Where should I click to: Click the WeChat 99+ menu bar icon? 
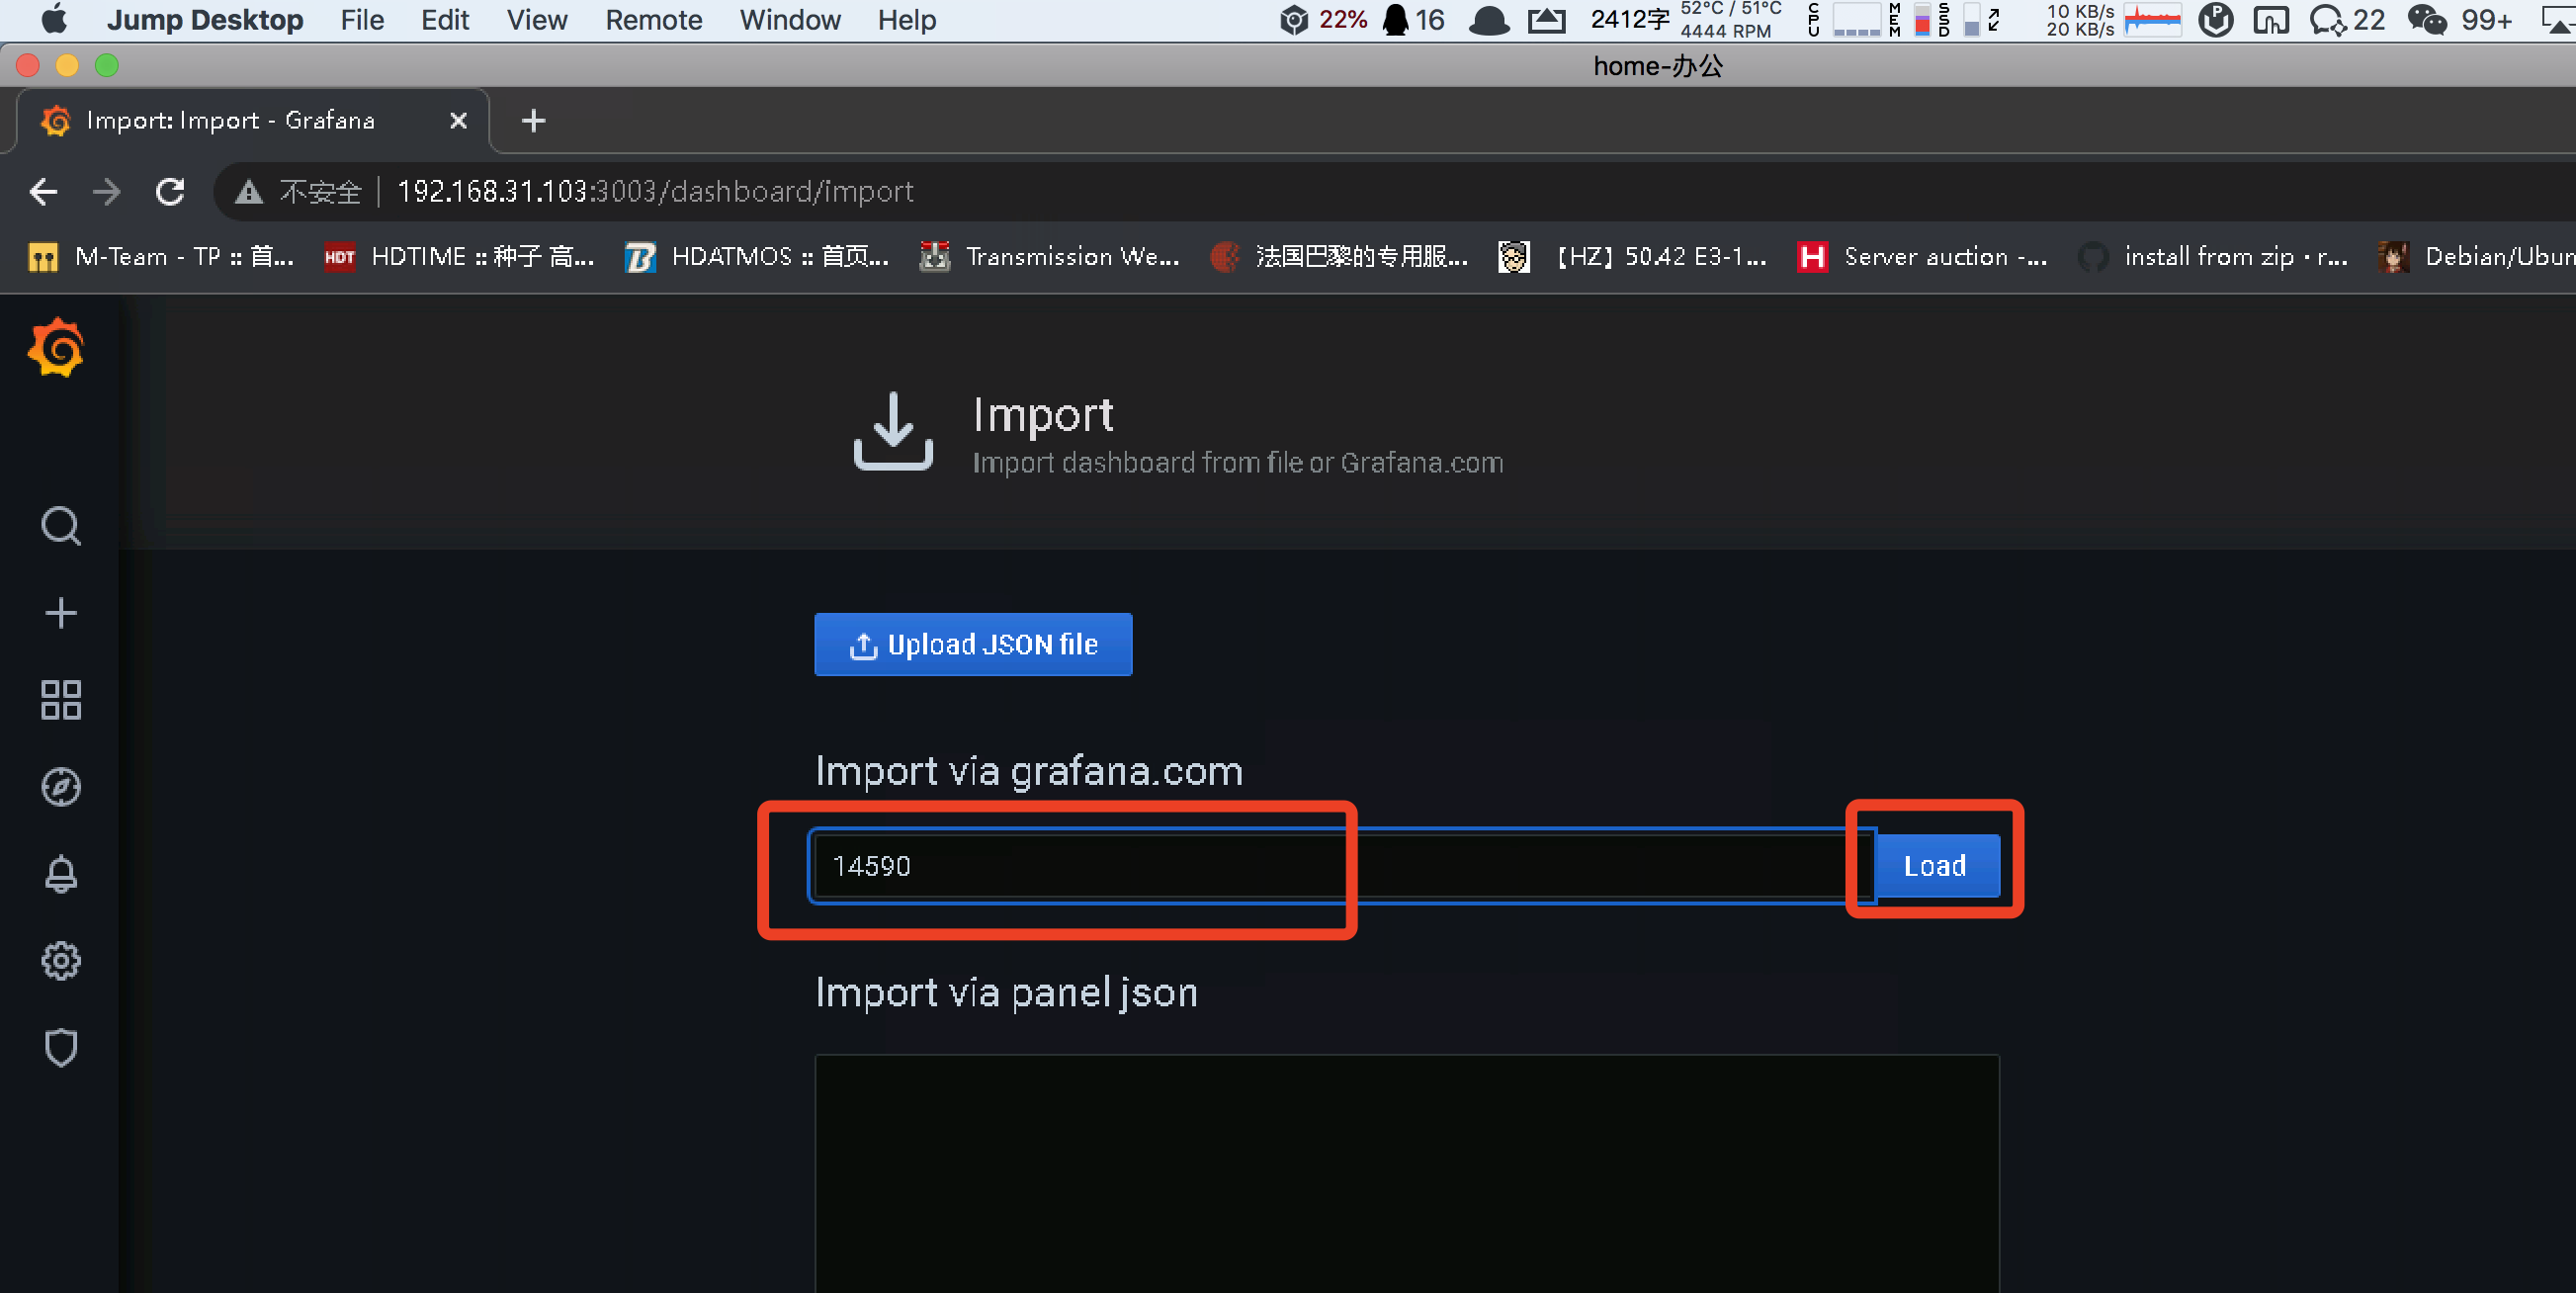(x=2460, y=20)
